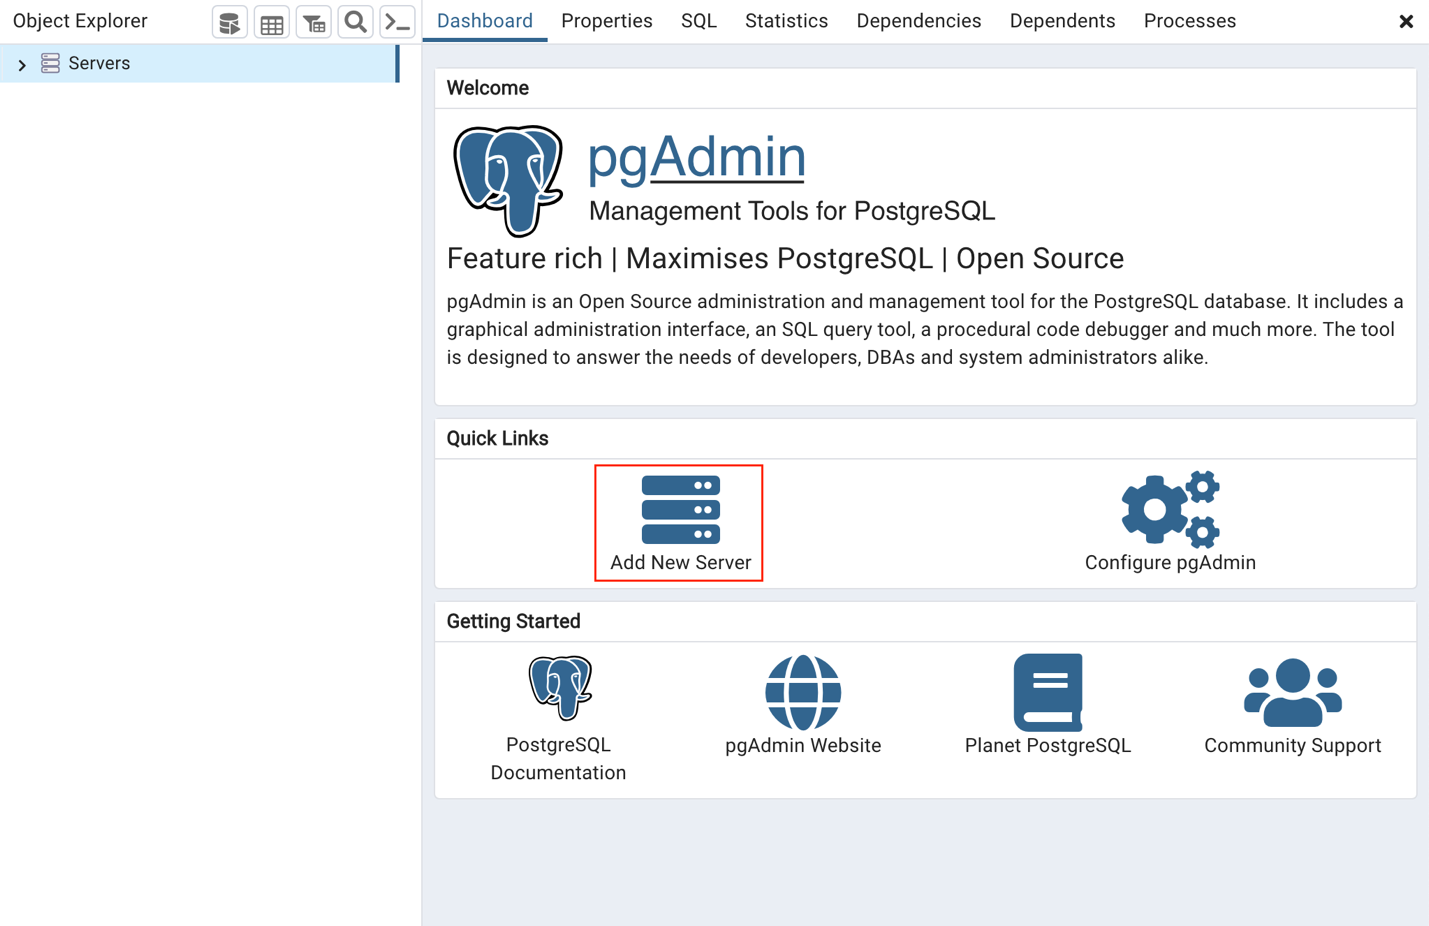Click the pgAdmin elephant logo

click(x=509, y=181)
